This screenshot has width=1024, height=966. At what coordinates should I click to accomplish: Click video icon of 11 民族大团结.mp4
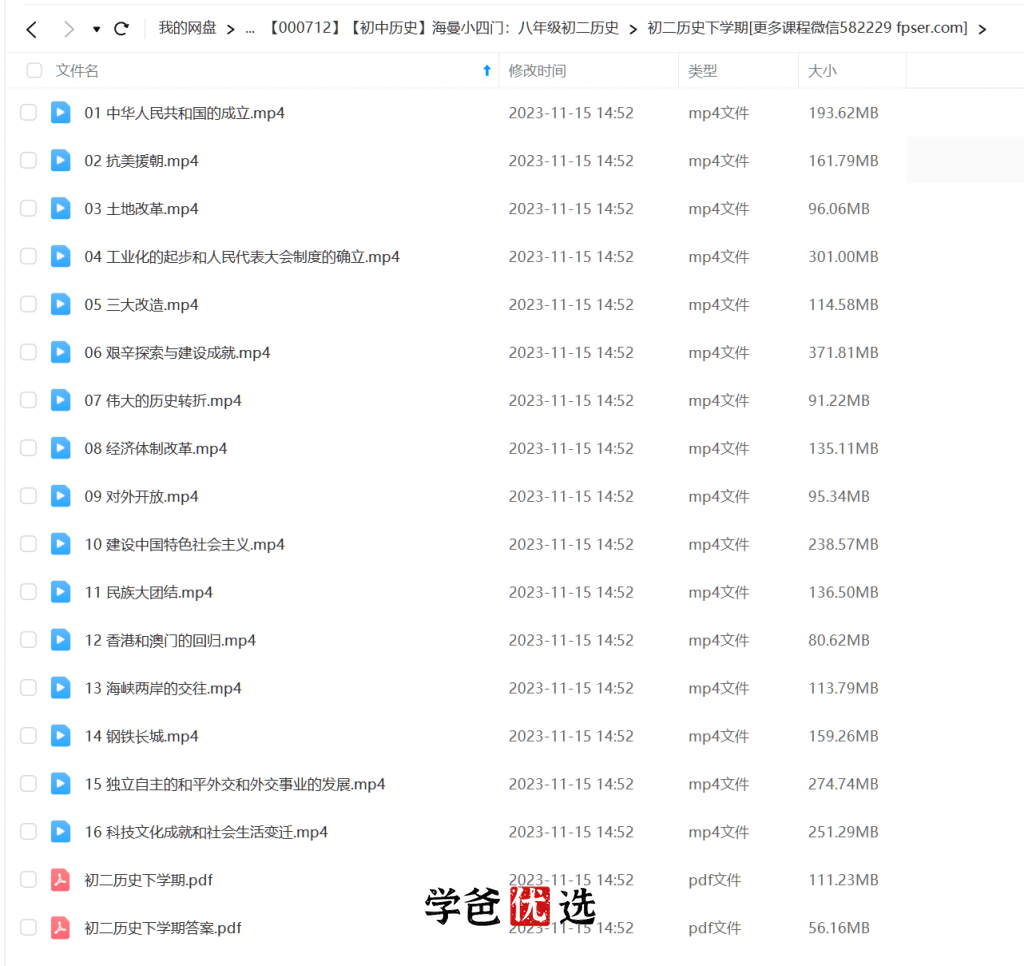click(61, 592)
